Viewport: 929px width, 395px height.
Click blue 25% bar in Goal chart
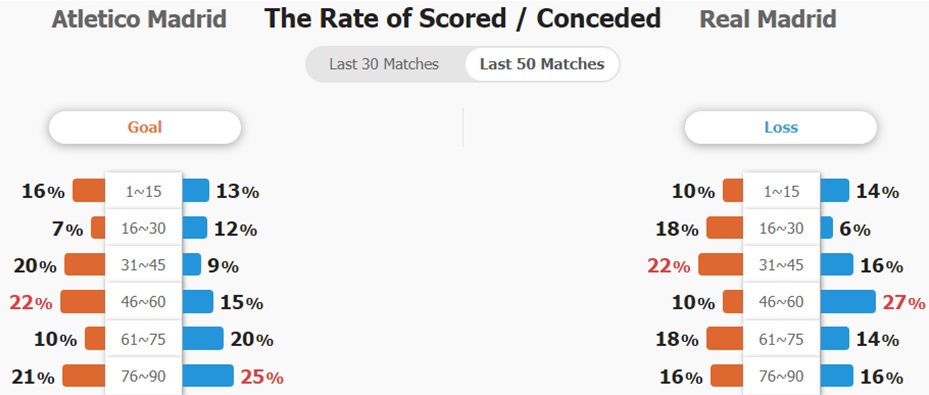207,375
